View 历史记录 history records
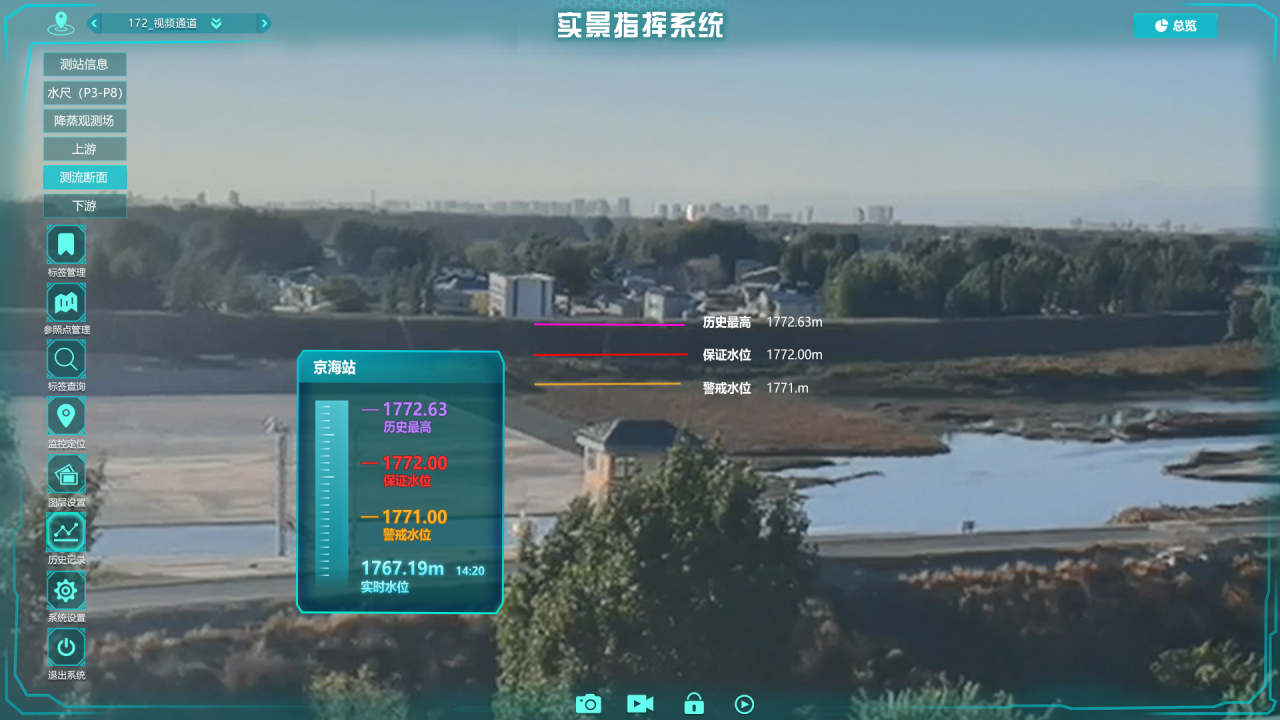This screenshot has height=720, width=1280. click(x=65, y=532)
